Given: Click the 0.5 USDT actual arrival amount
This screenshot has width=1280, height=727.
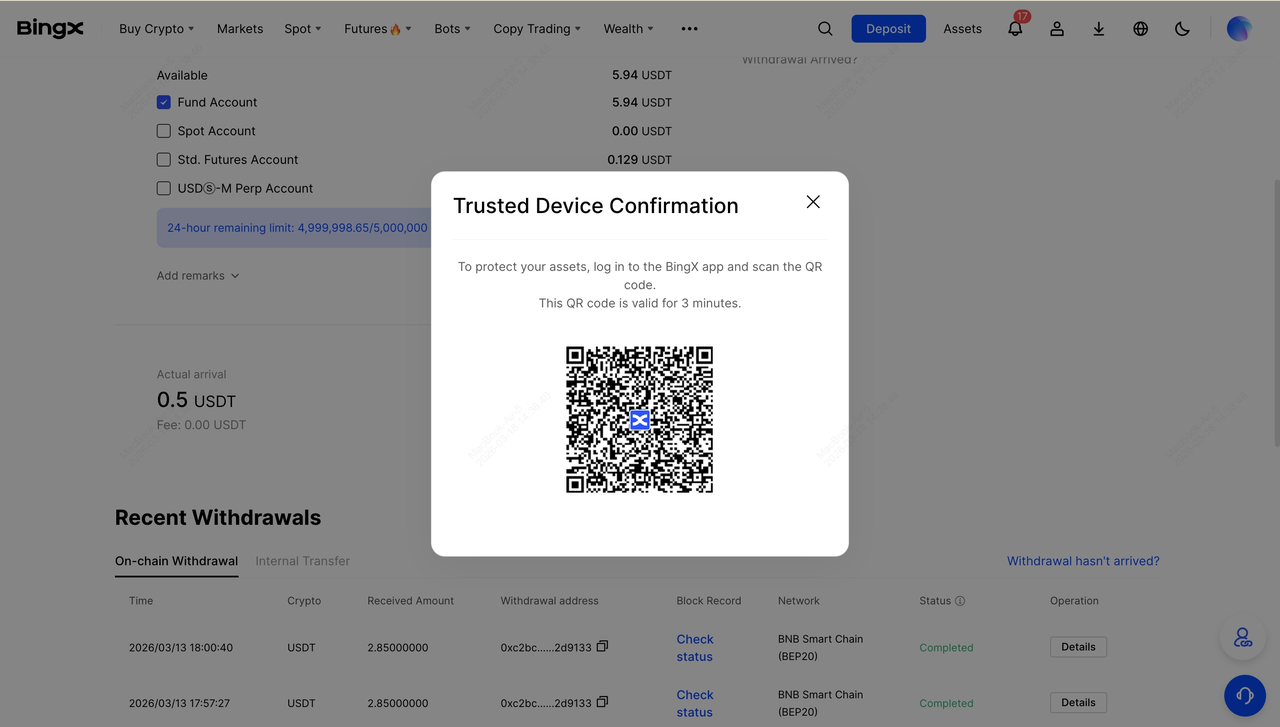Looking at the screenshot, I should click(196, 400).
